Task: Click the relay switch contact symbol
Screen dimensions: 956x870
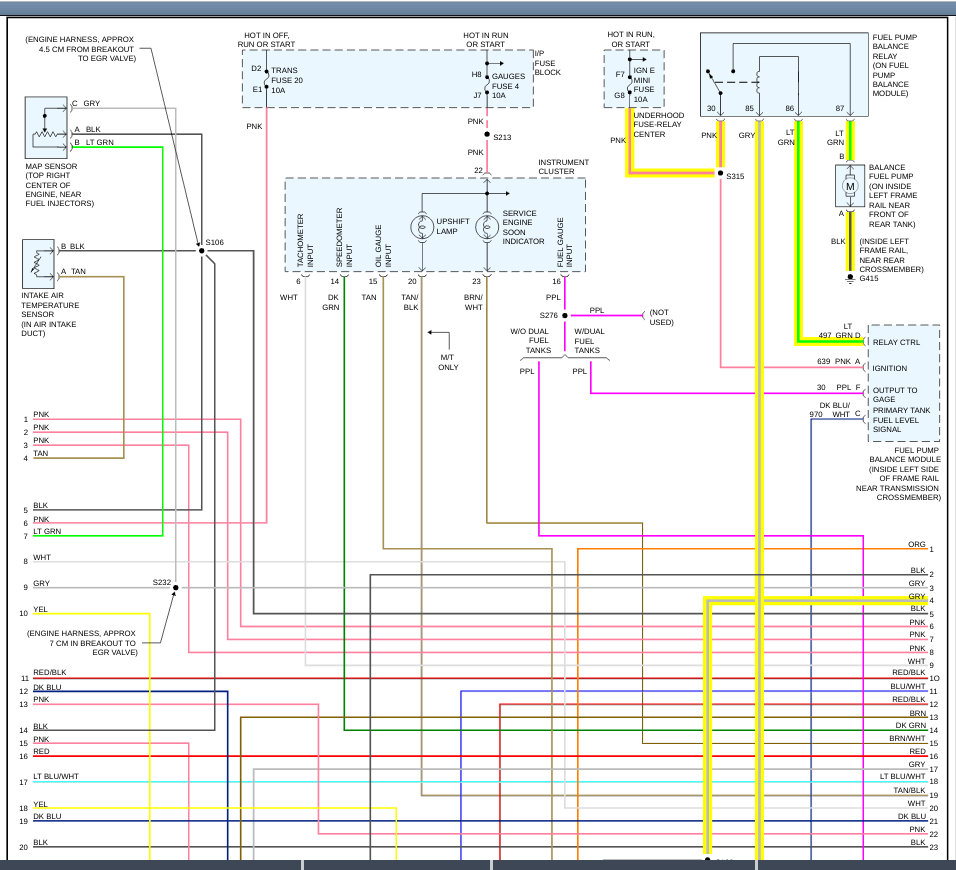Action: [714, 82]
